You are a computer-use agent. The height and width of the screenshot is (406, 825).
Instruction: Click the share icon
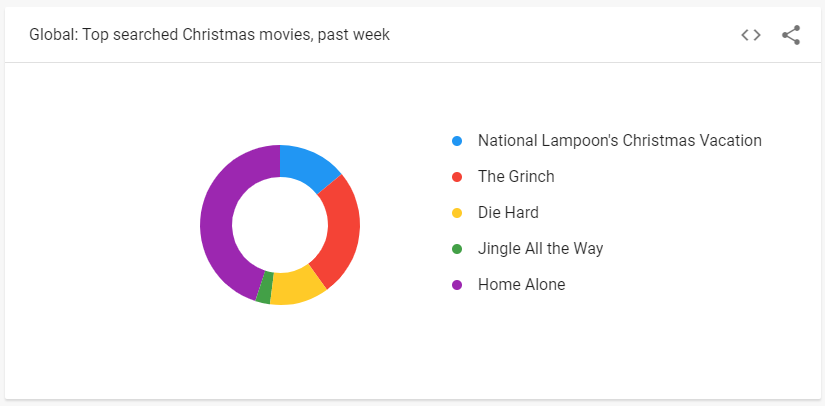[x=791, y=35]
